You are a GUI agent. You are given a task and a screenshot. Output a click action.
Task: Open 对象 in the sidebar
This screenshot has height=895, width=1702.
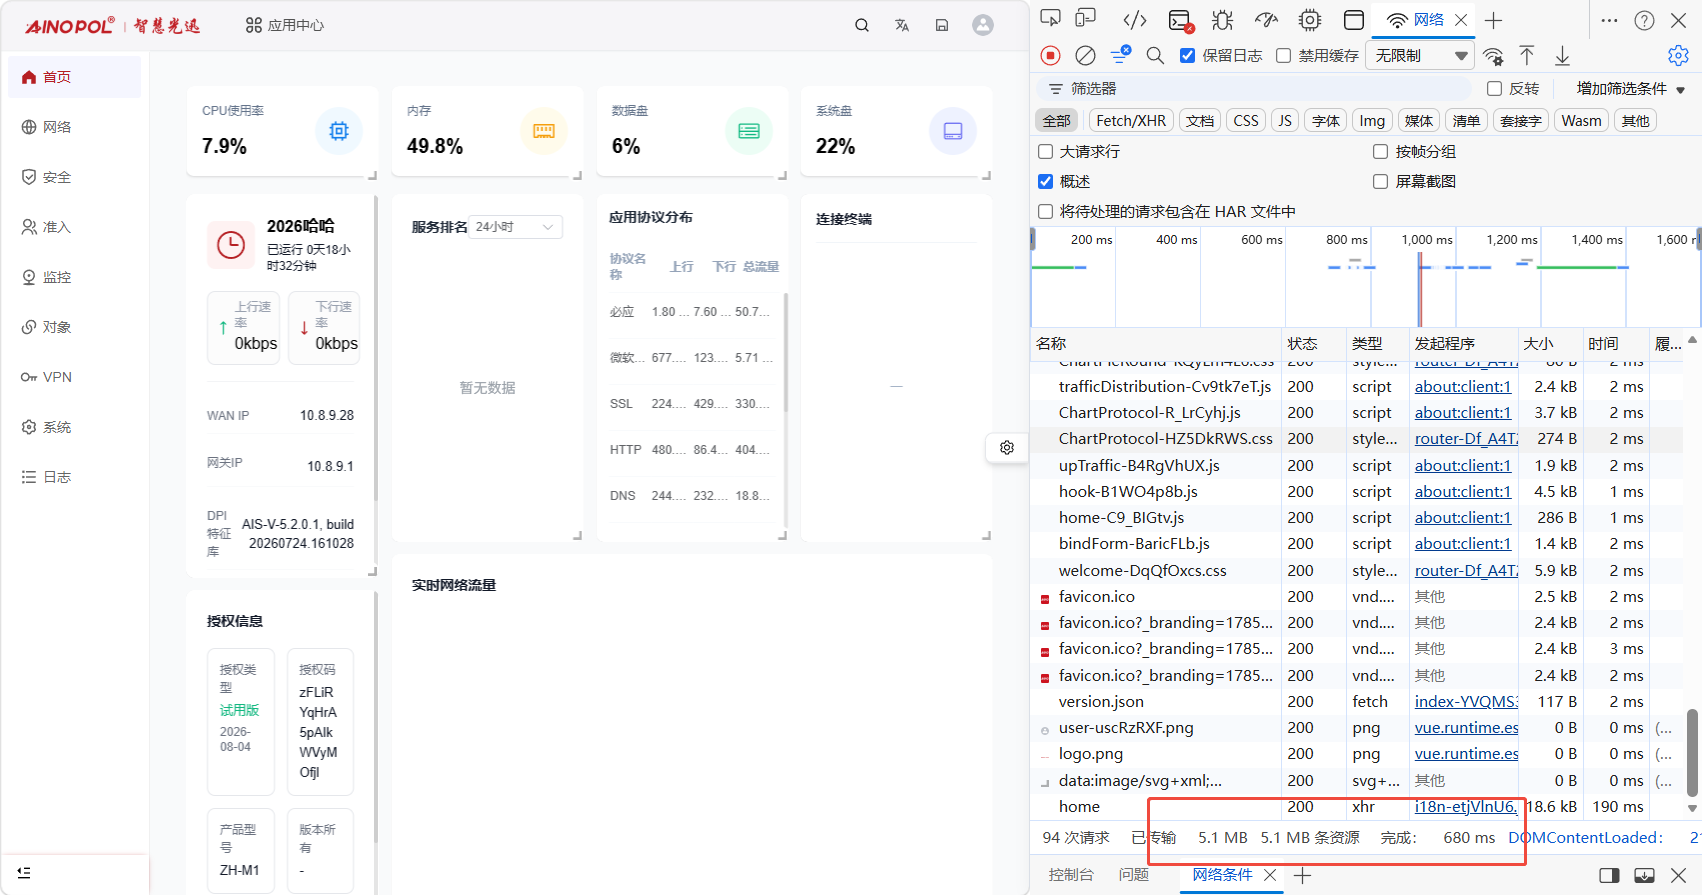point(75,327)
